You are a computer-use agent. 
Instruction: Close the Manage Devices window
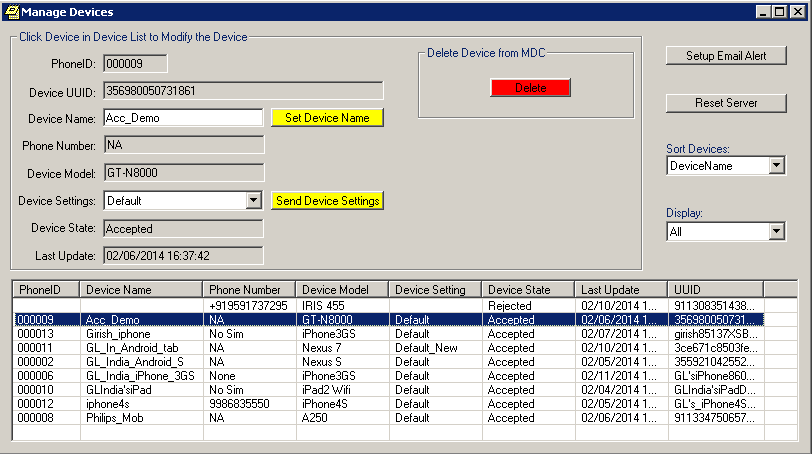tap(798, 12)
